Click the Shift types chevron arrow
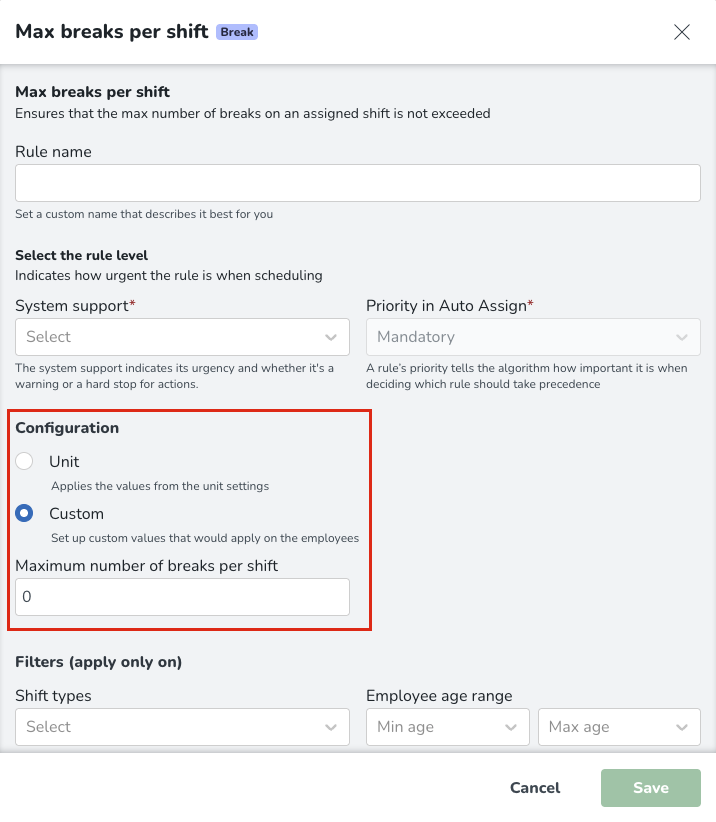 pos(331,727)
